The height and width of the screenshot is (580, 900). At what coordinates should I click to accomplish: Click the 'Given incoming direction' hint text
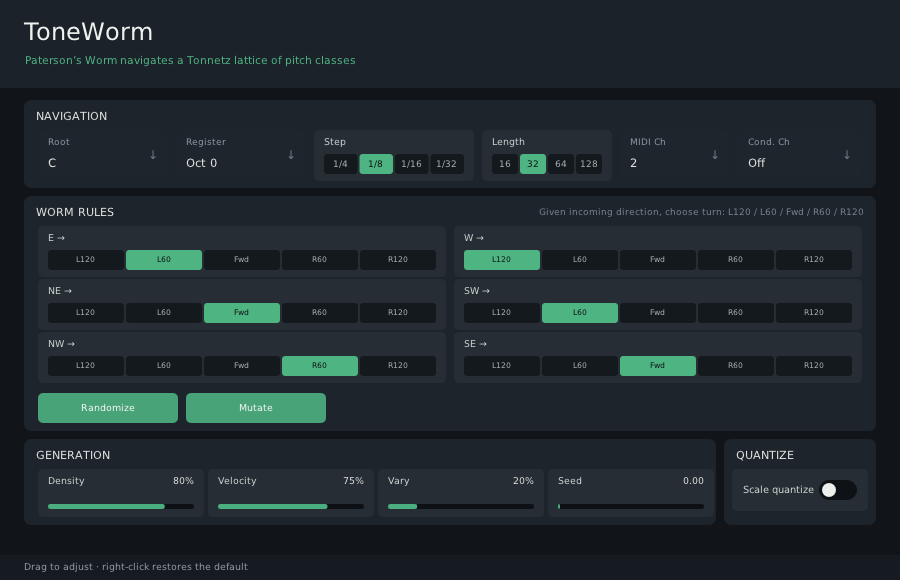tap(701, 212)
